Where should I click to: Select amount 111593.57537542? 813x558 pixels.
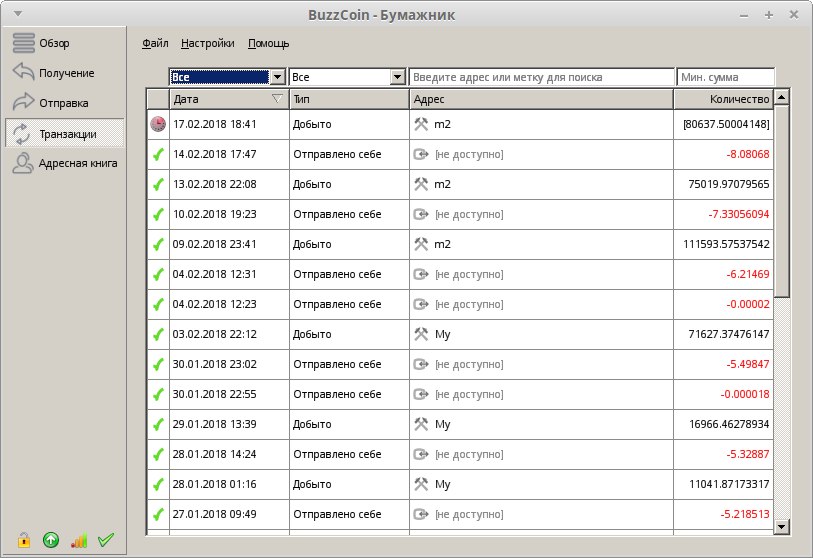click(x=726, y=244)
